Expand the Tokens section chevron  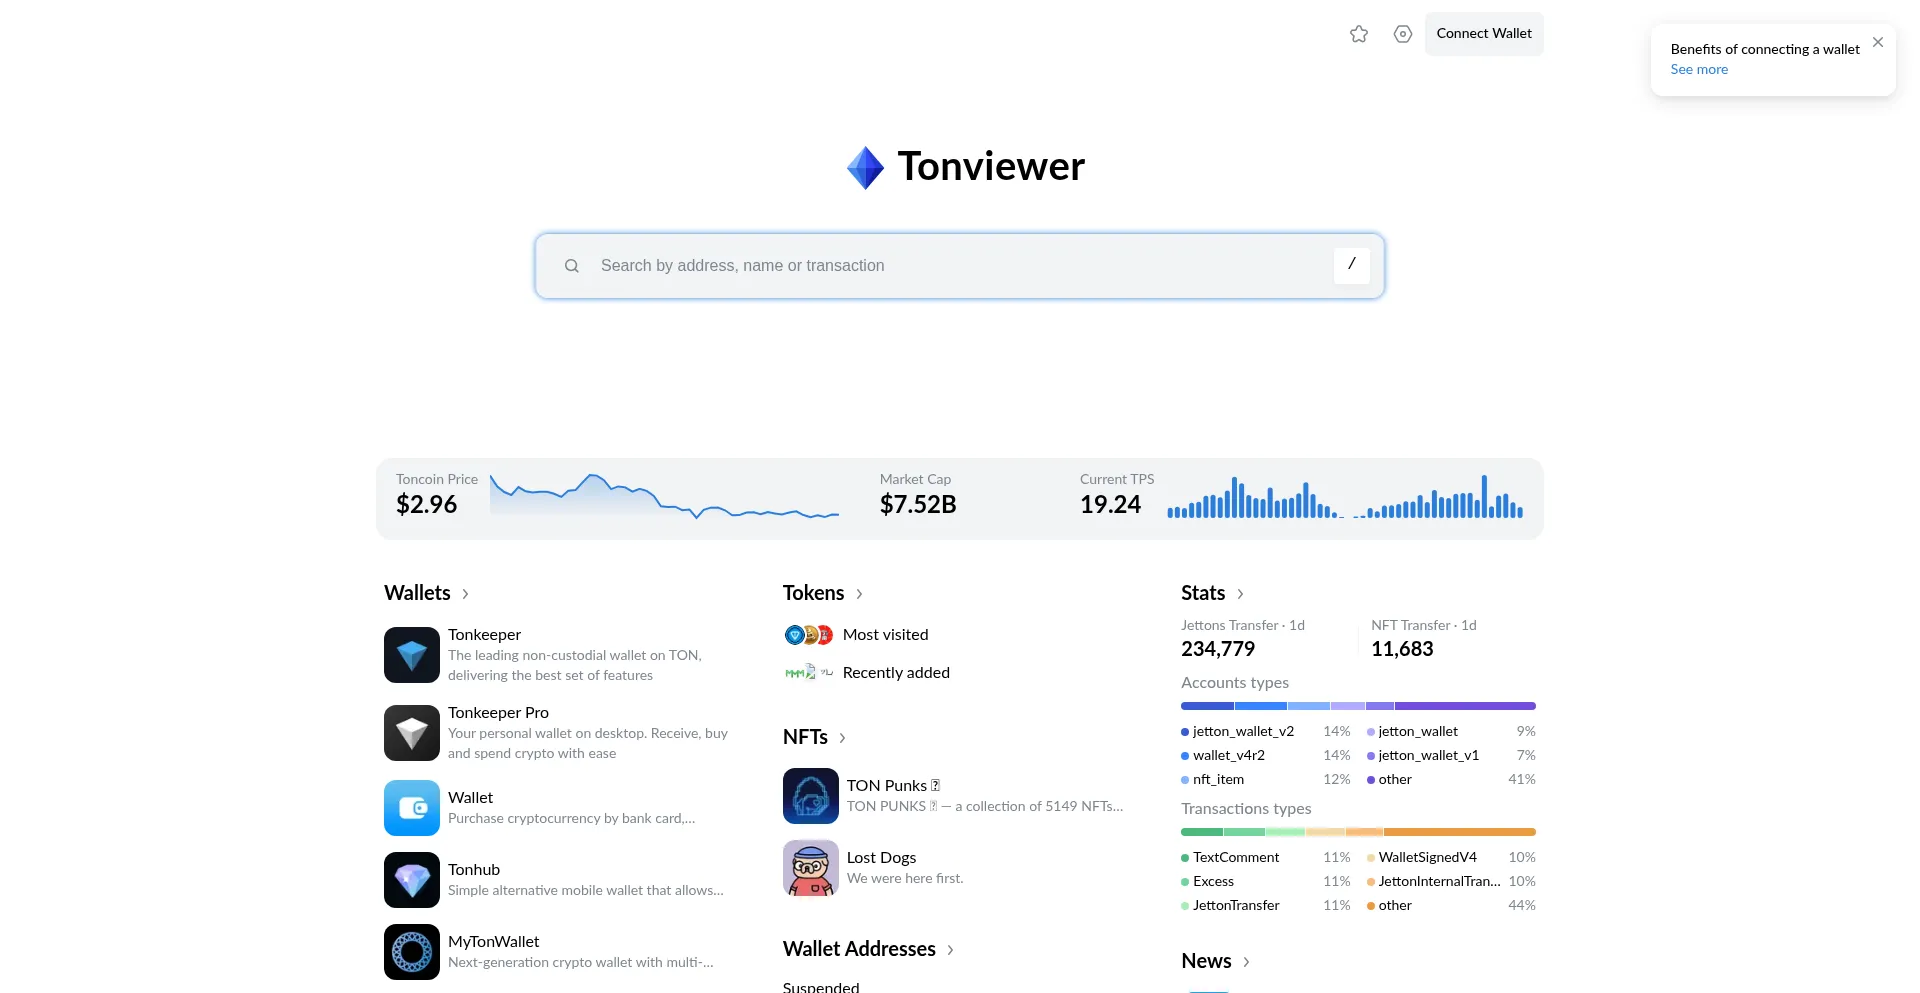pyautogui.click(x=859, y=594)
